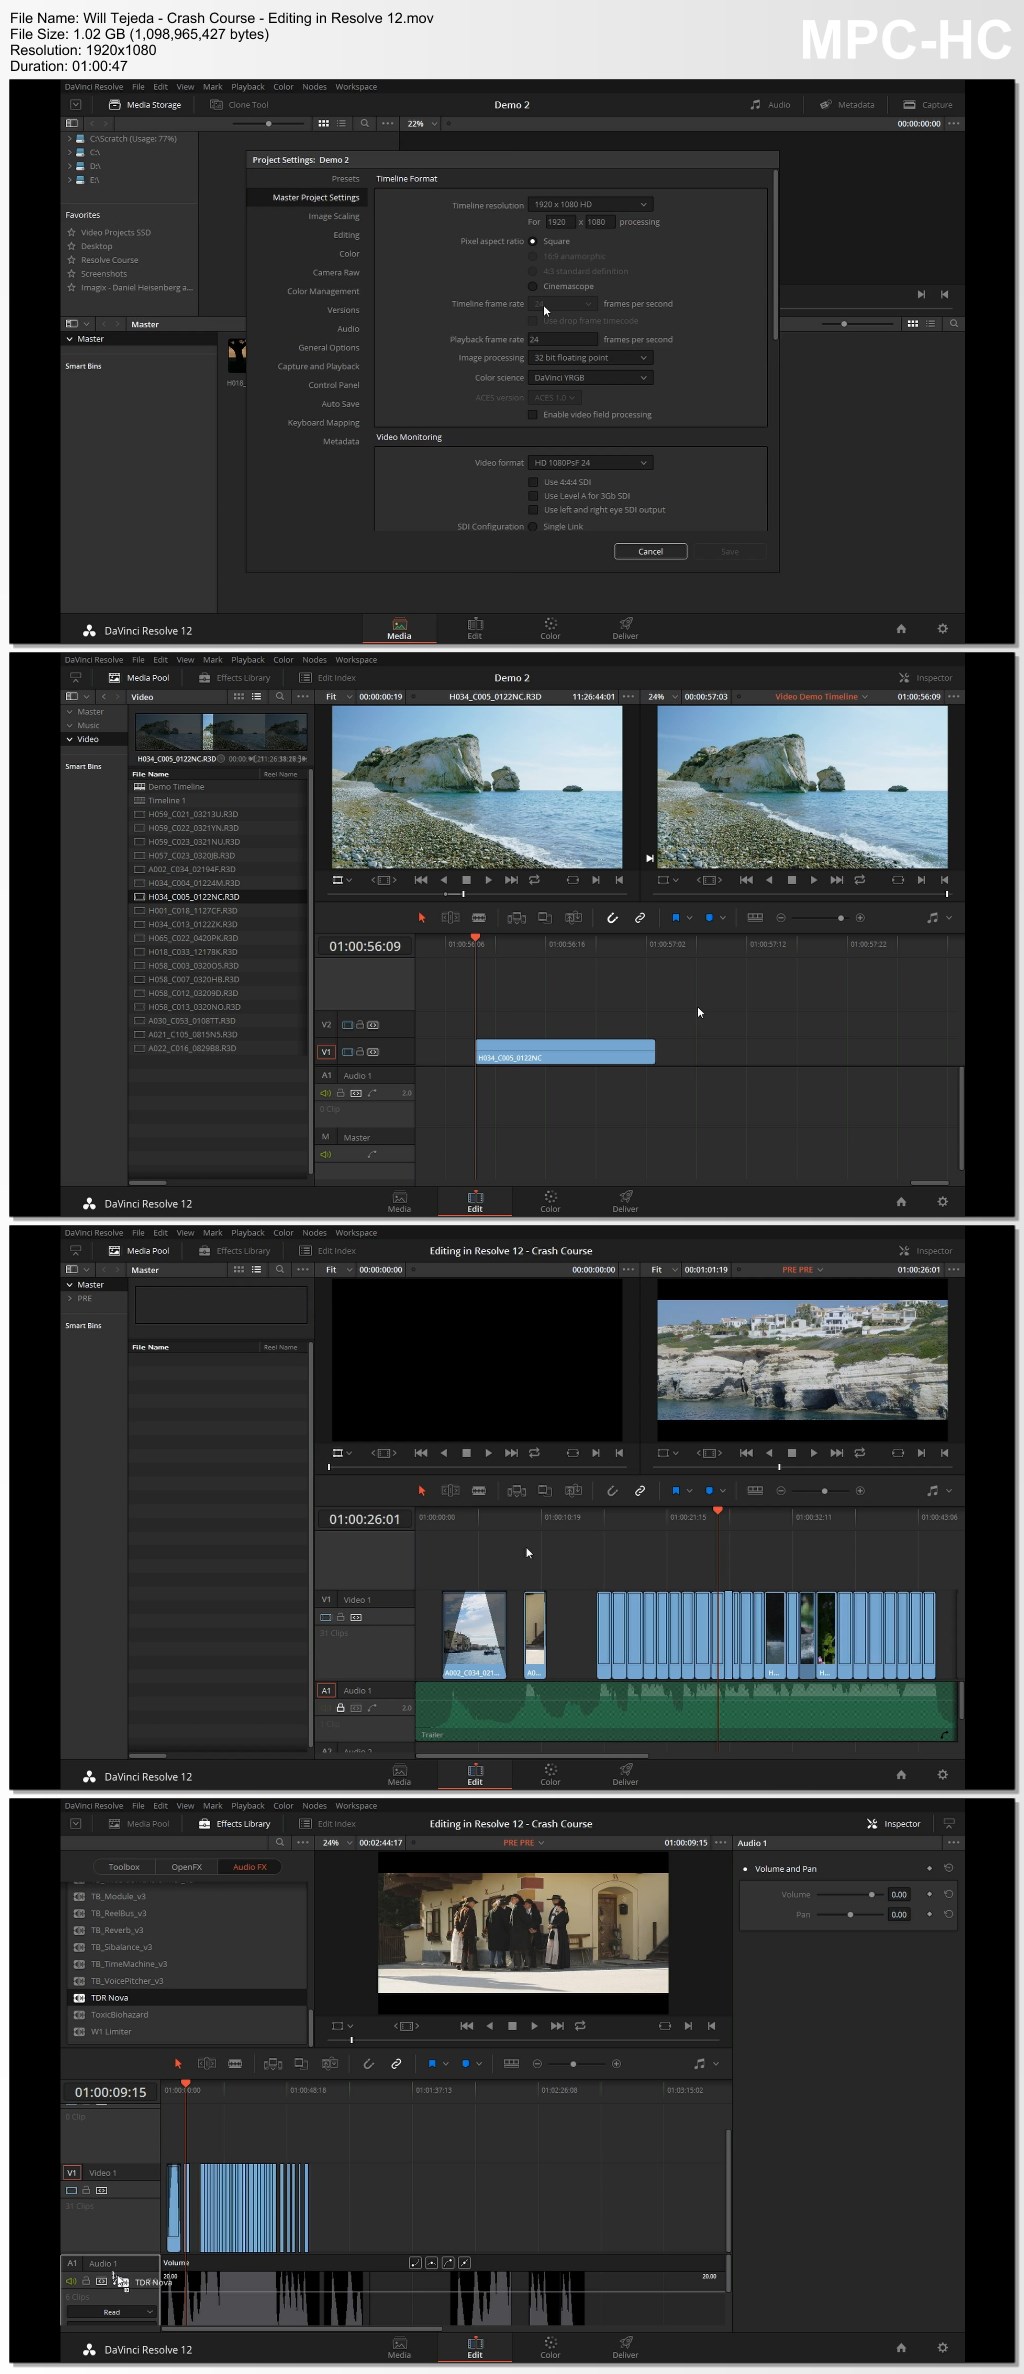Select clip H034_C005_0122NC on the V1 track

(565, 1052)
